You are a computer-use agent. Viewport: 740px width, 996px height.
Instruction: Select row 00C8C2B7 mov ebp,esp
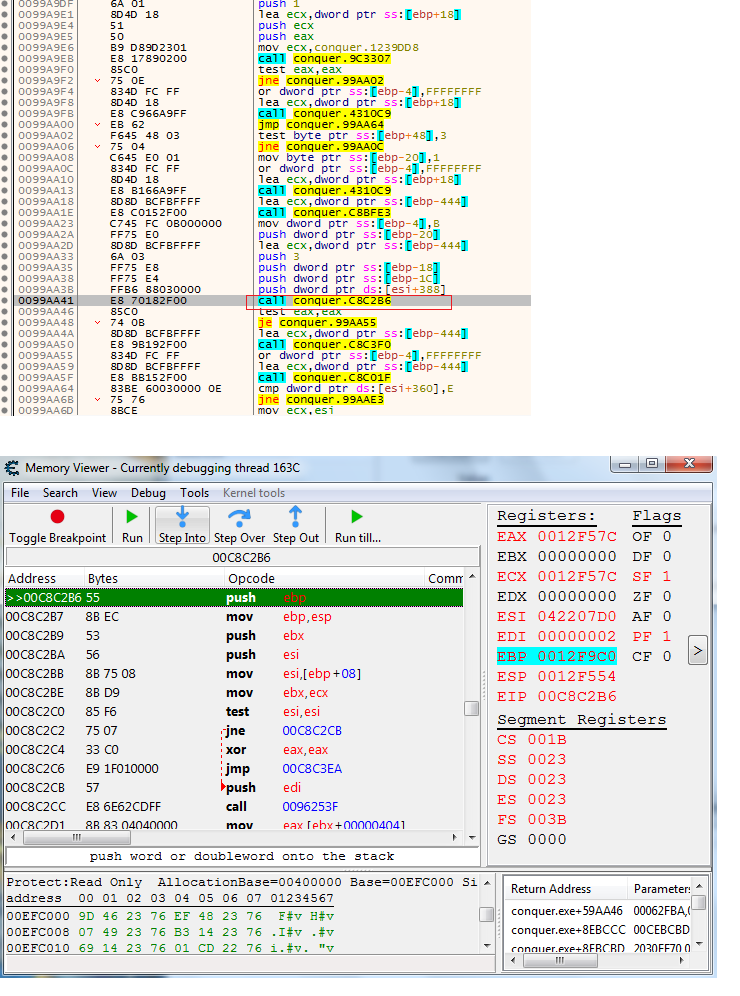tap(234, 617)
